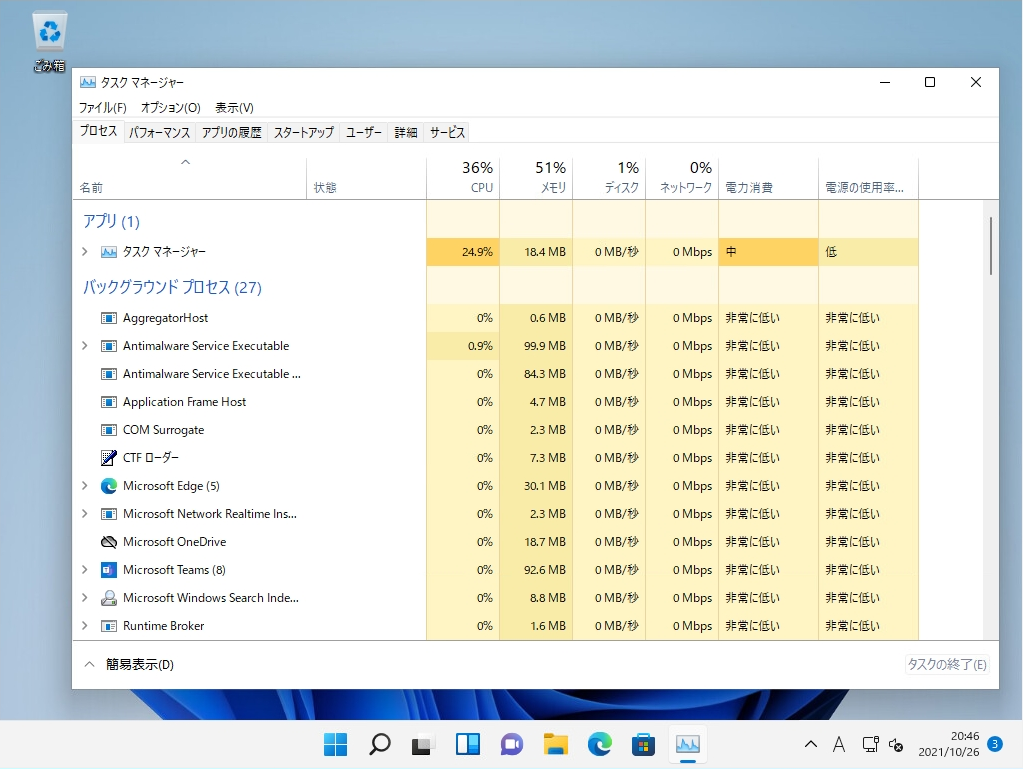1023x769 pixels.
Task: Click the Microsoft OneDrive cloud icon
Action: coord(108,542)
